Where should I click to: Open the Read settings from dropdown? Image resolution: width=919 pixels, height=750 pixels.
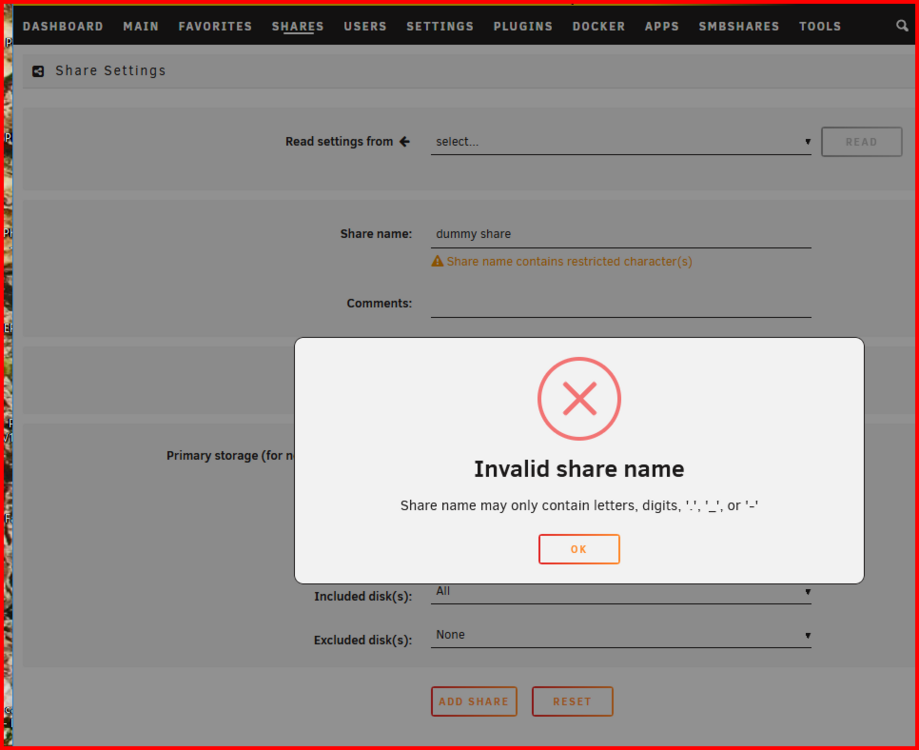tap(621, 142)
